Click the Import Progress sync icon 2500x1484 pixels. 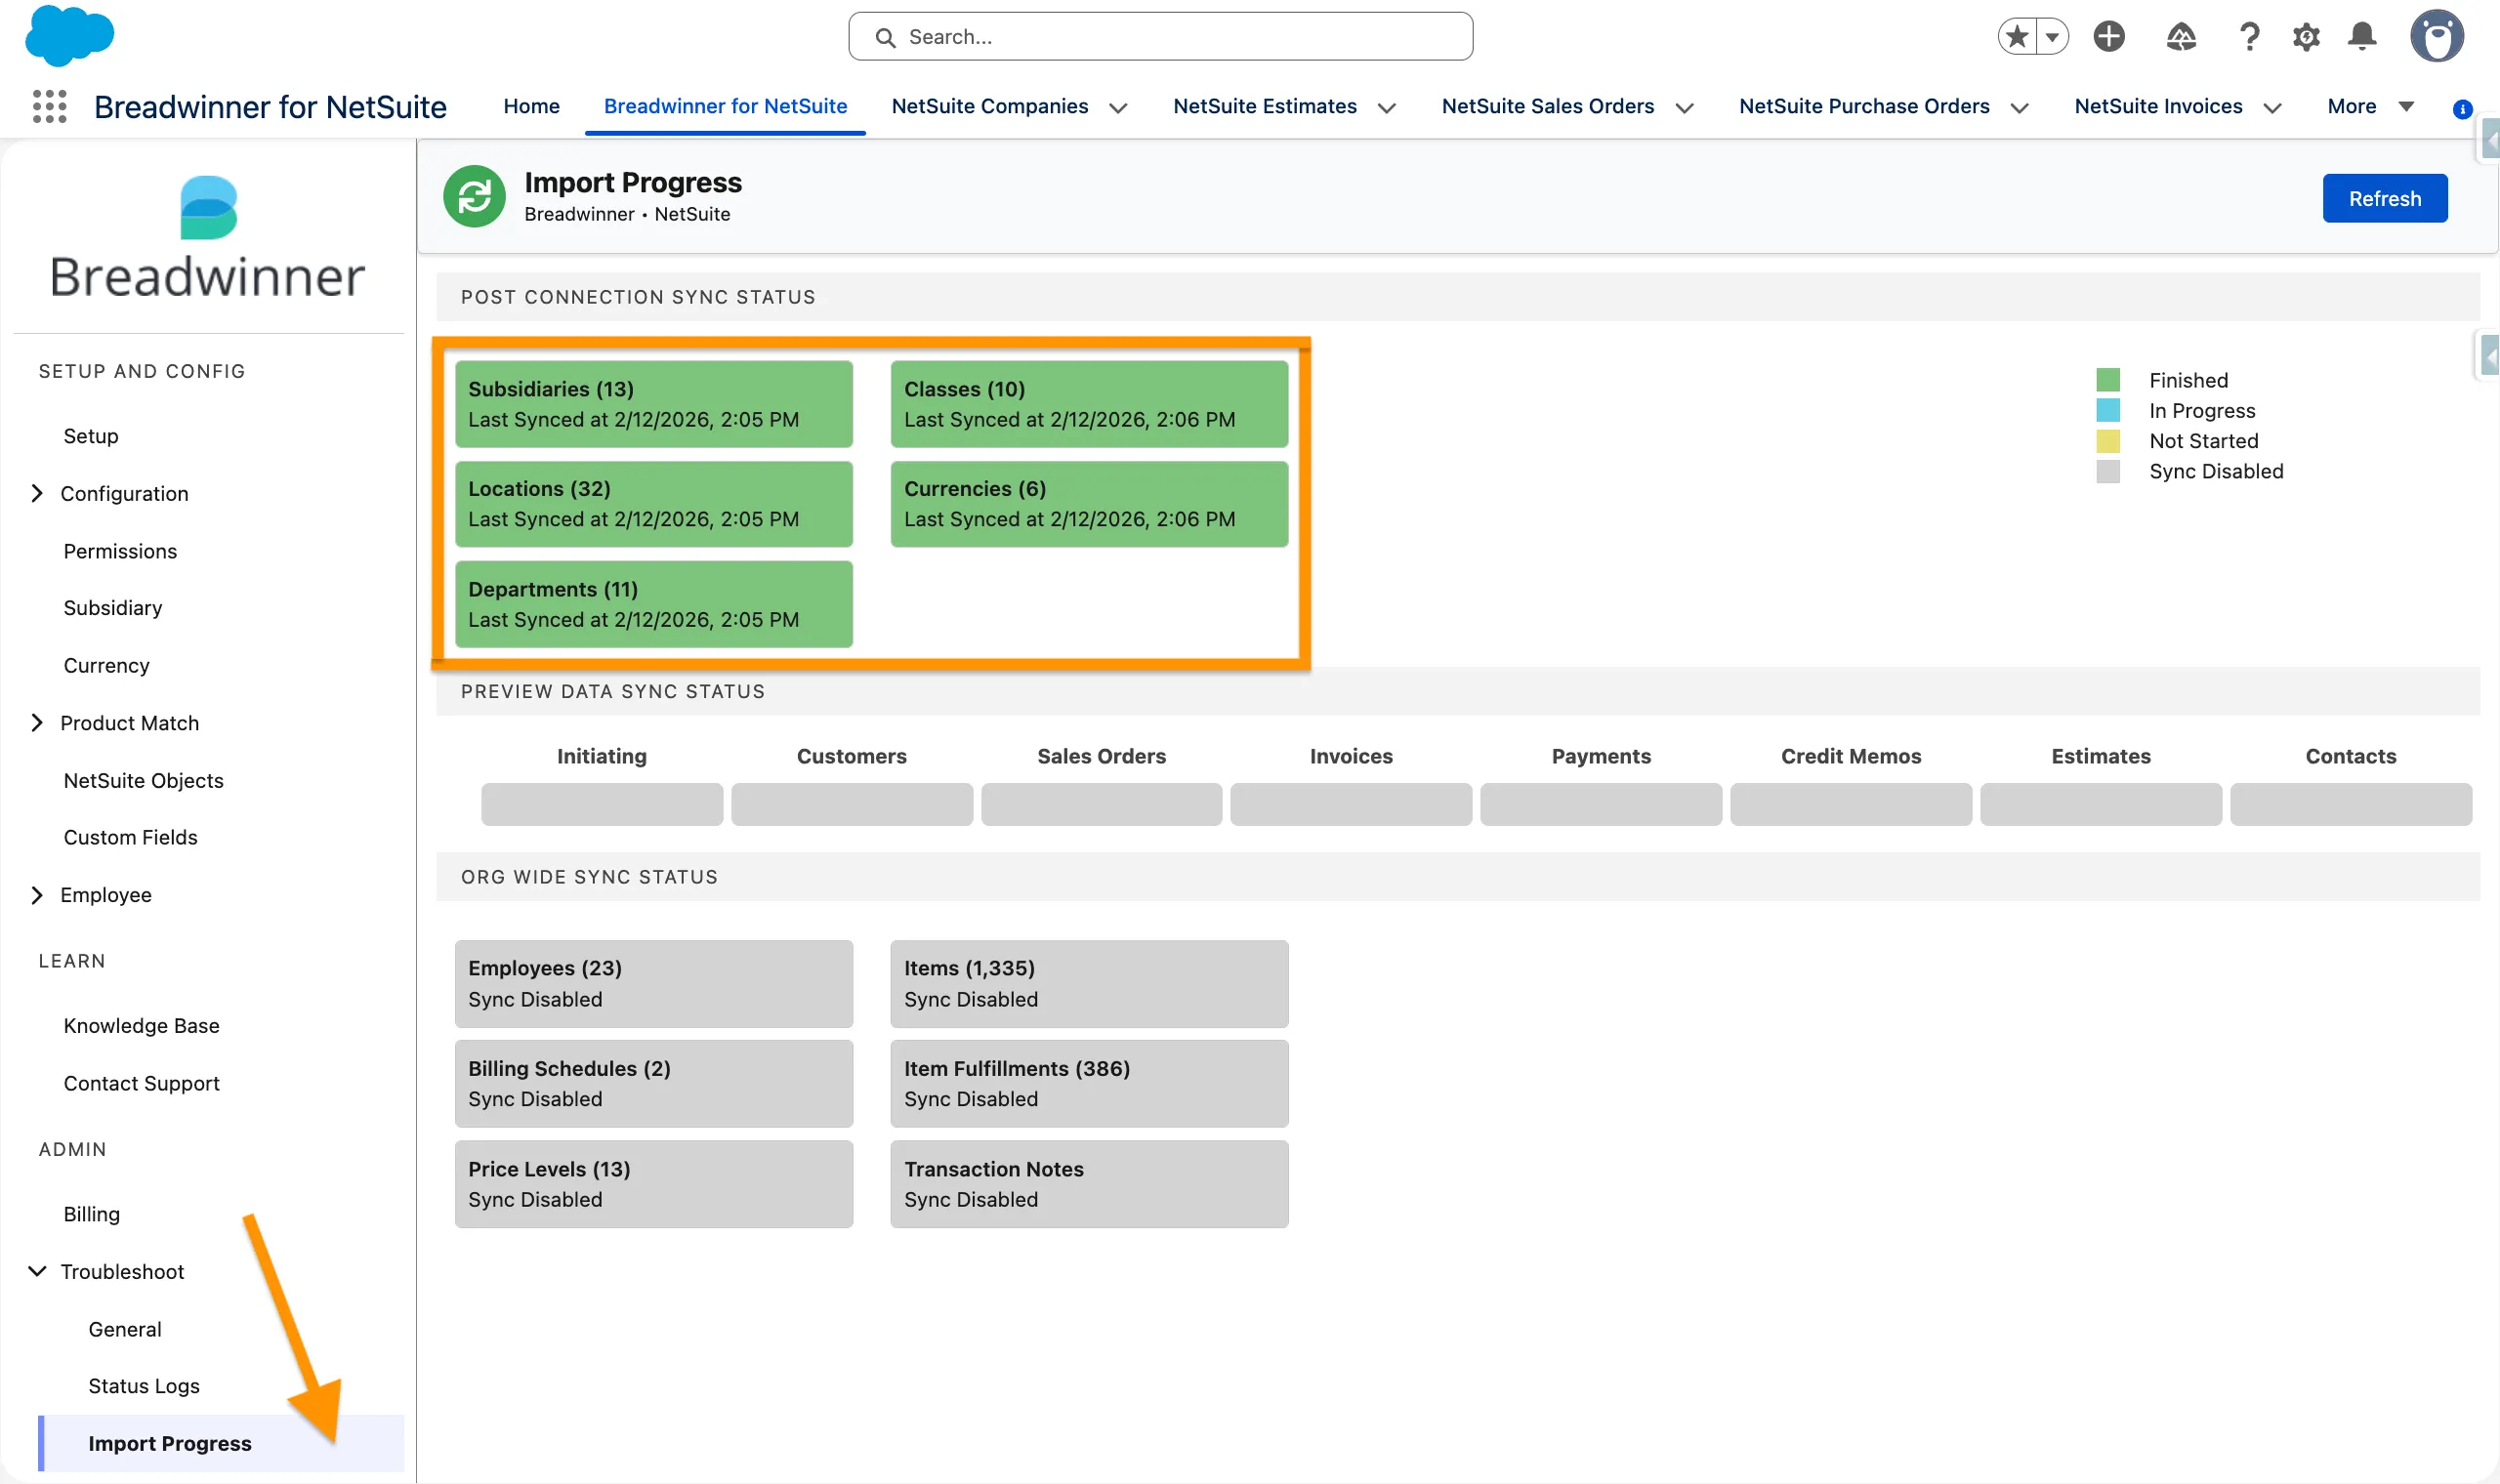click(474, 196)
